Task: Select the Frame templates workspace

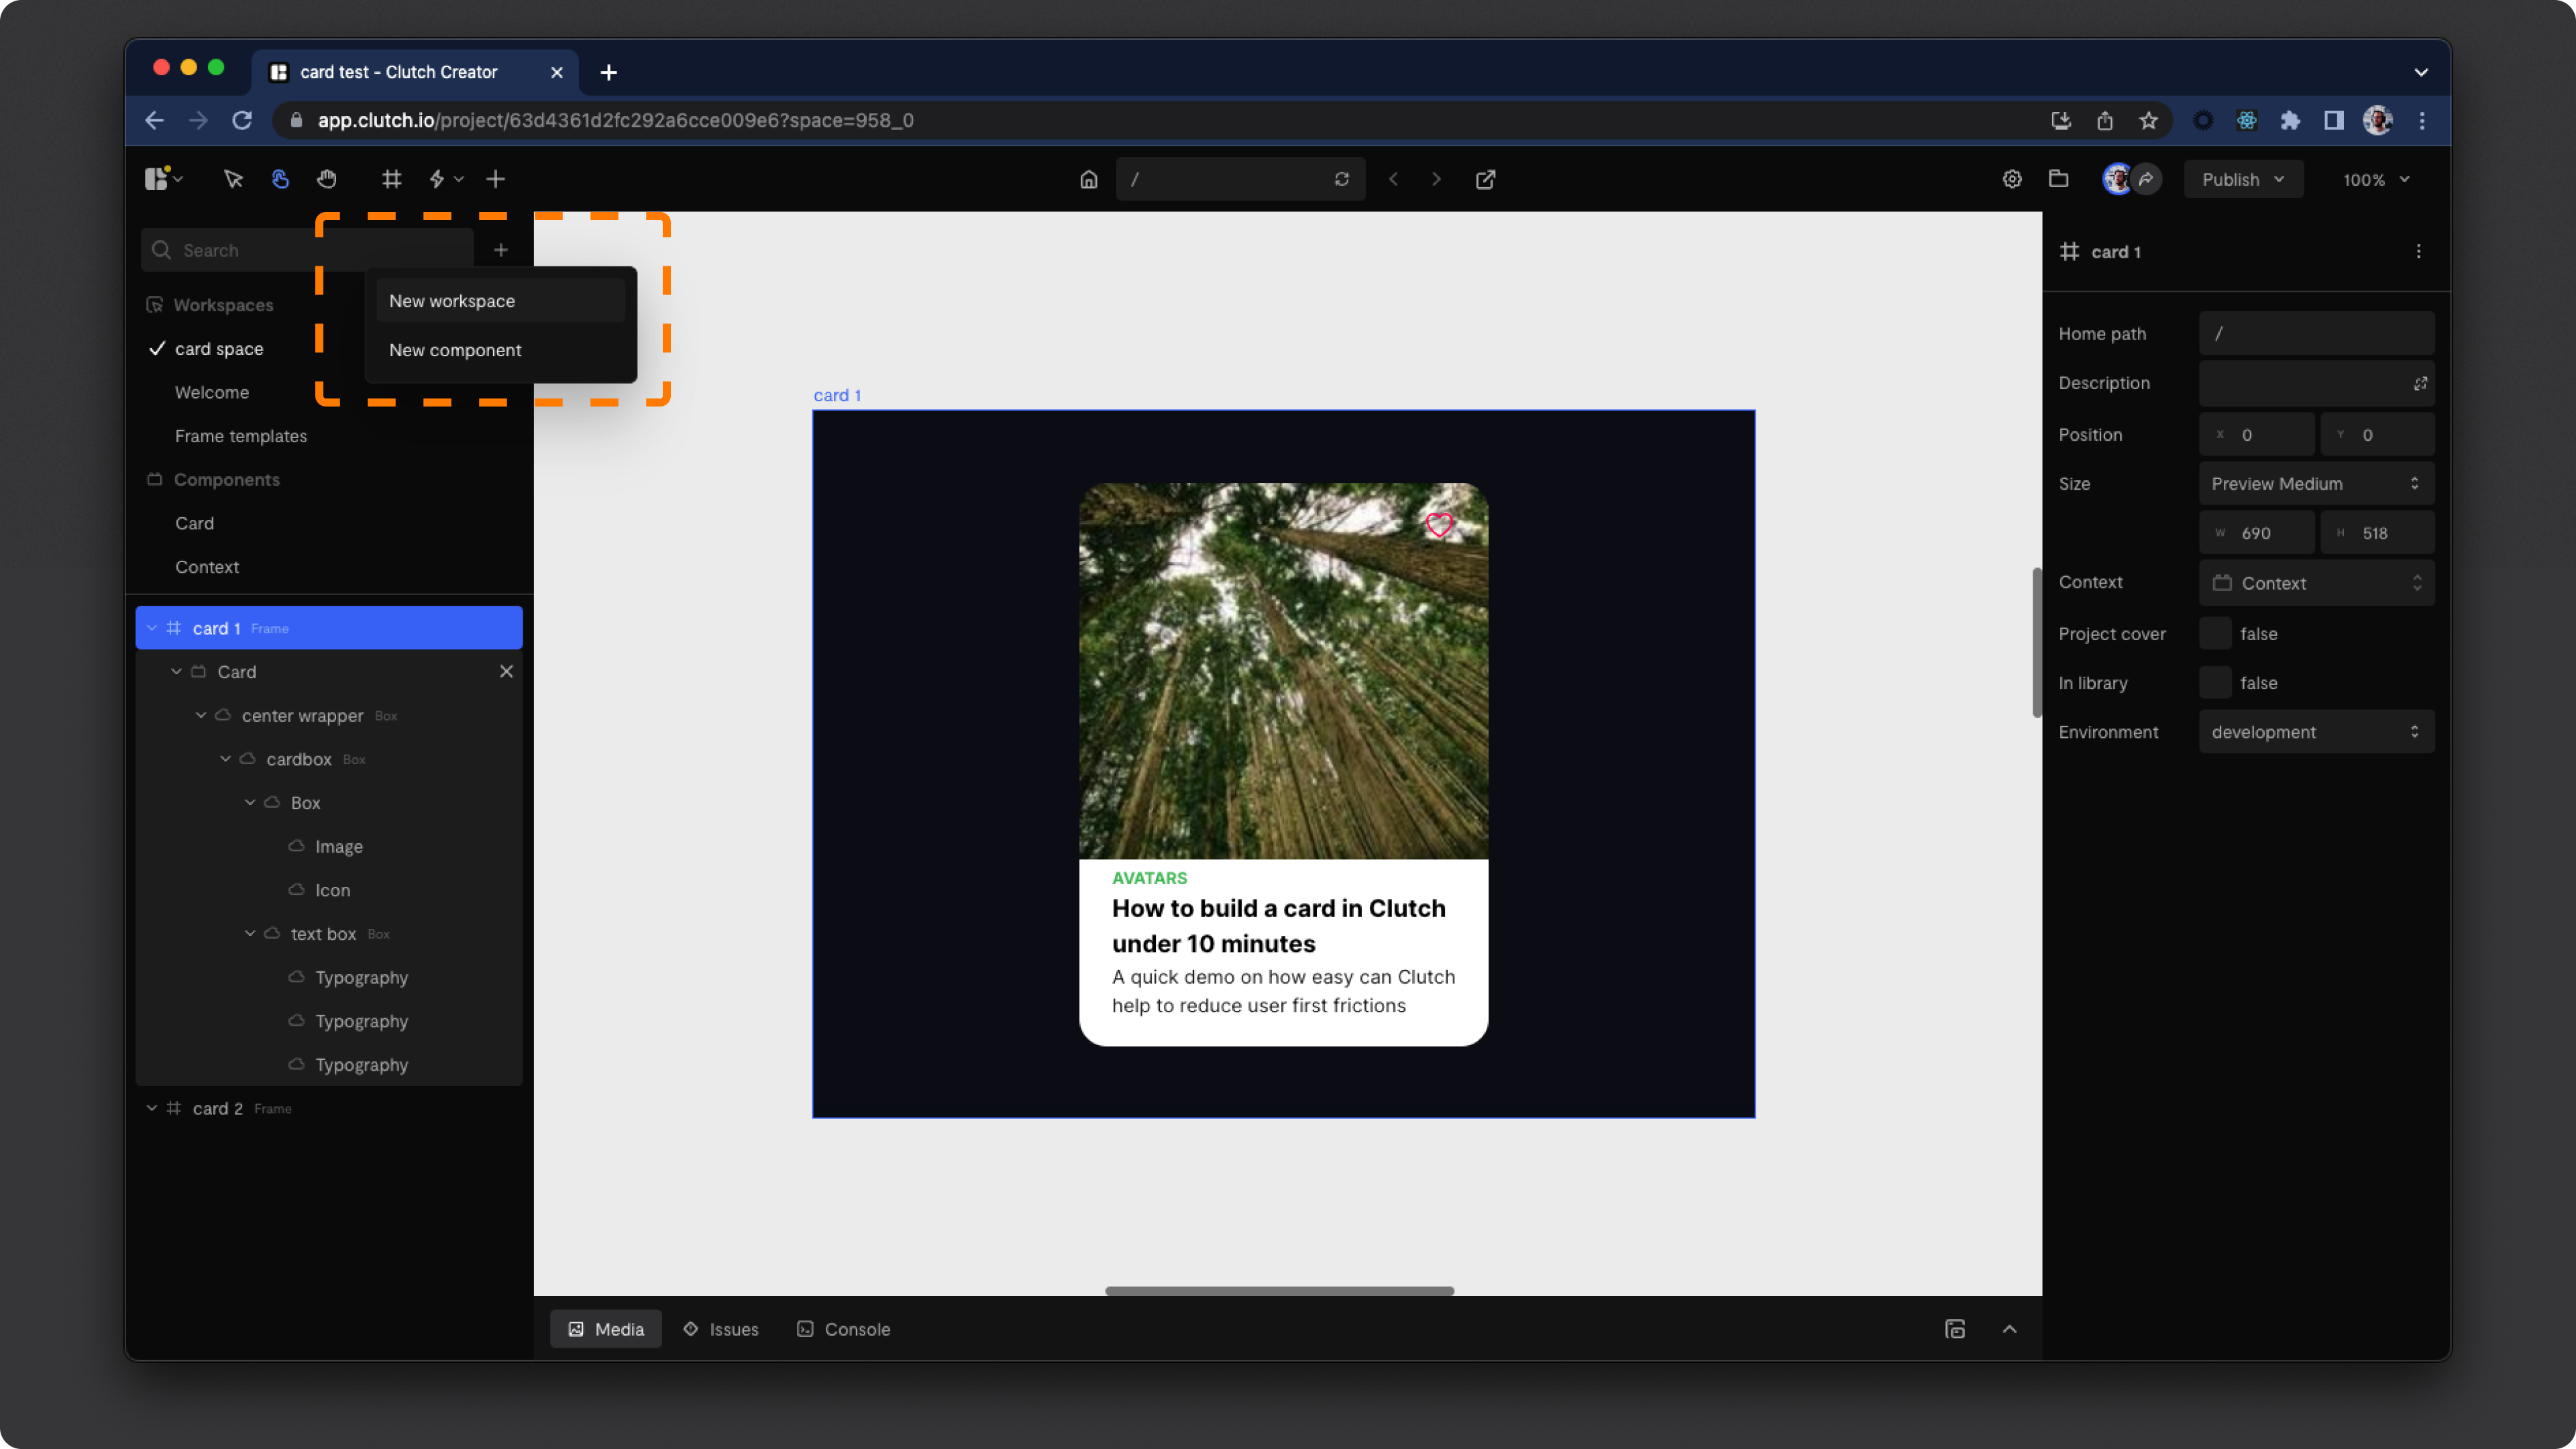Action: 241,436
